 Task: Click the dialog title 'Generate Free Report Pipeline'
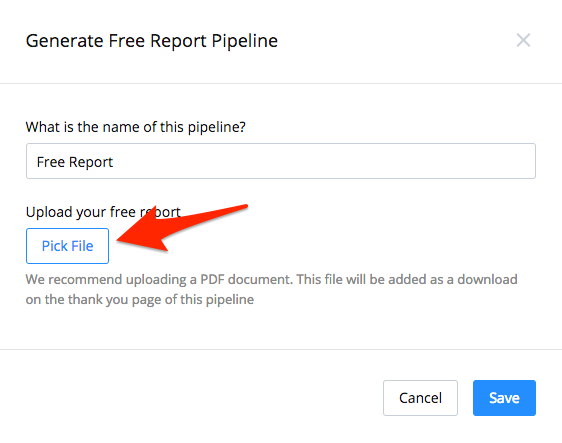[152, 41]
